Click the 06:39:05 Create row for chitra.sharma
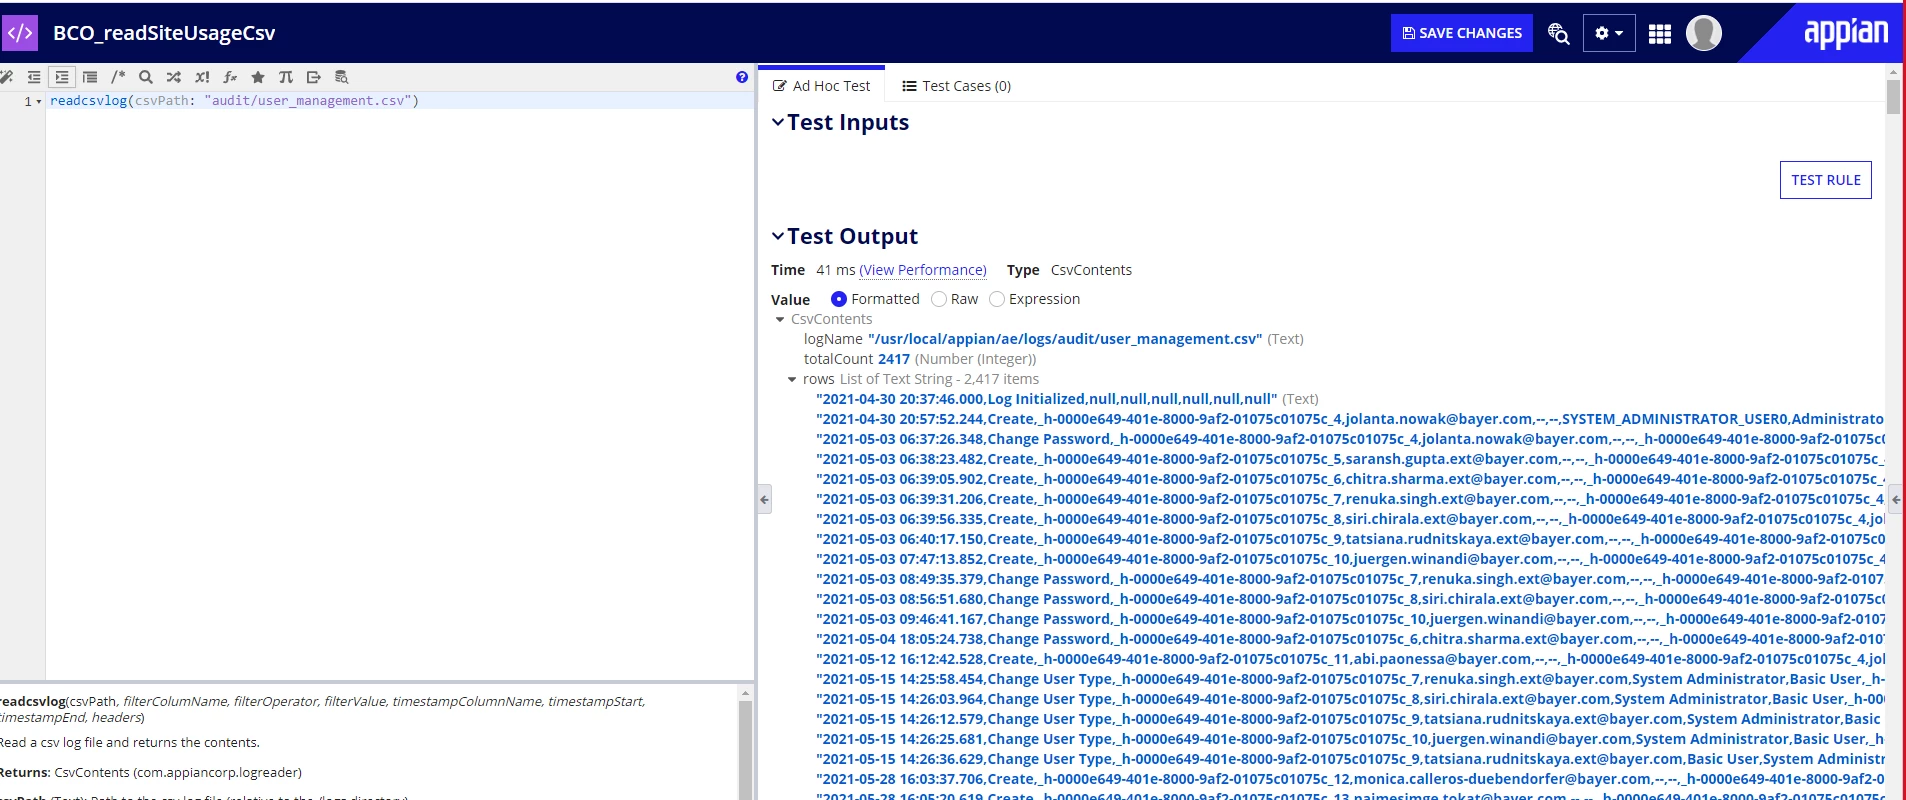The width and height of the screenshot is (1906, 800). 1350,479
